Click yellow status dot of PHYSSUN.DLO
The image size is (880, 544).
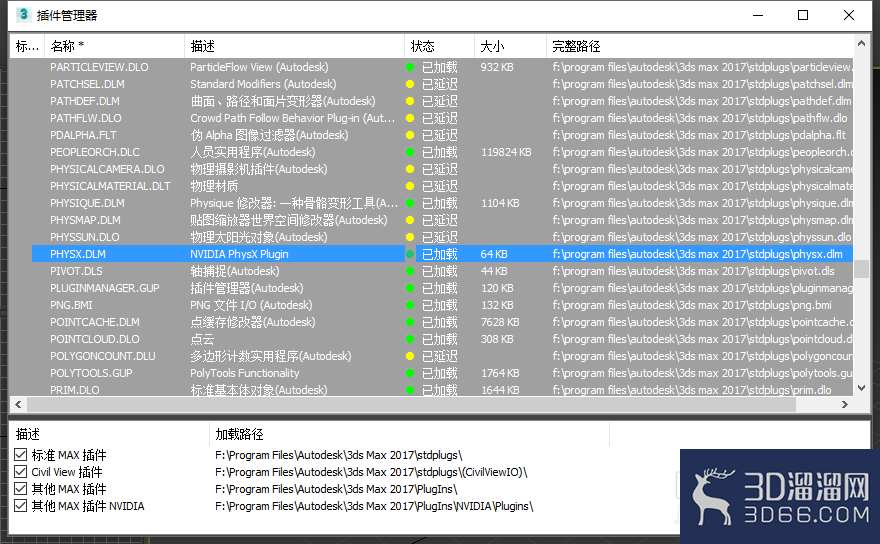point(410,237)
